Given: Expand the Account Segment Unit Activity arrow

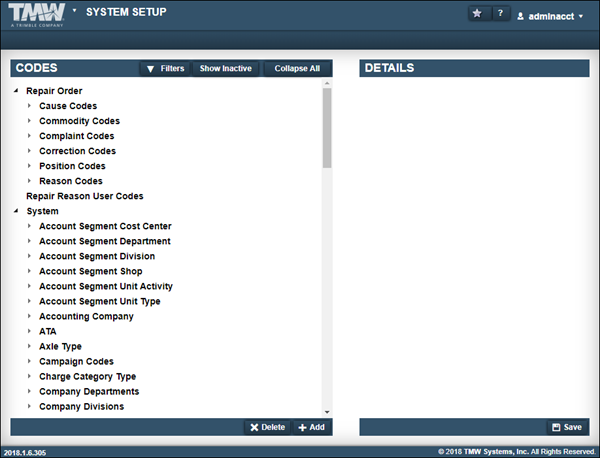Looking at the screenshot, I should click(29, 286).
